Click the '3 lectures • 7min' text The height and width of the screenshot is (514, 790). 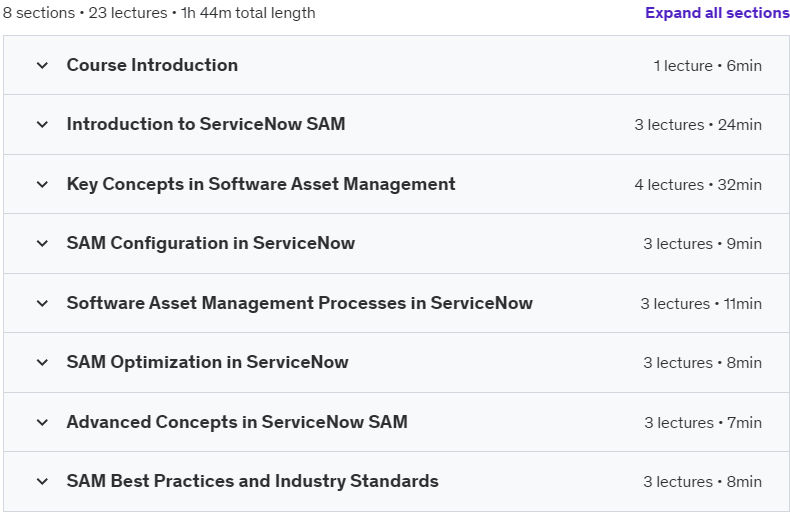pos(703,423)
